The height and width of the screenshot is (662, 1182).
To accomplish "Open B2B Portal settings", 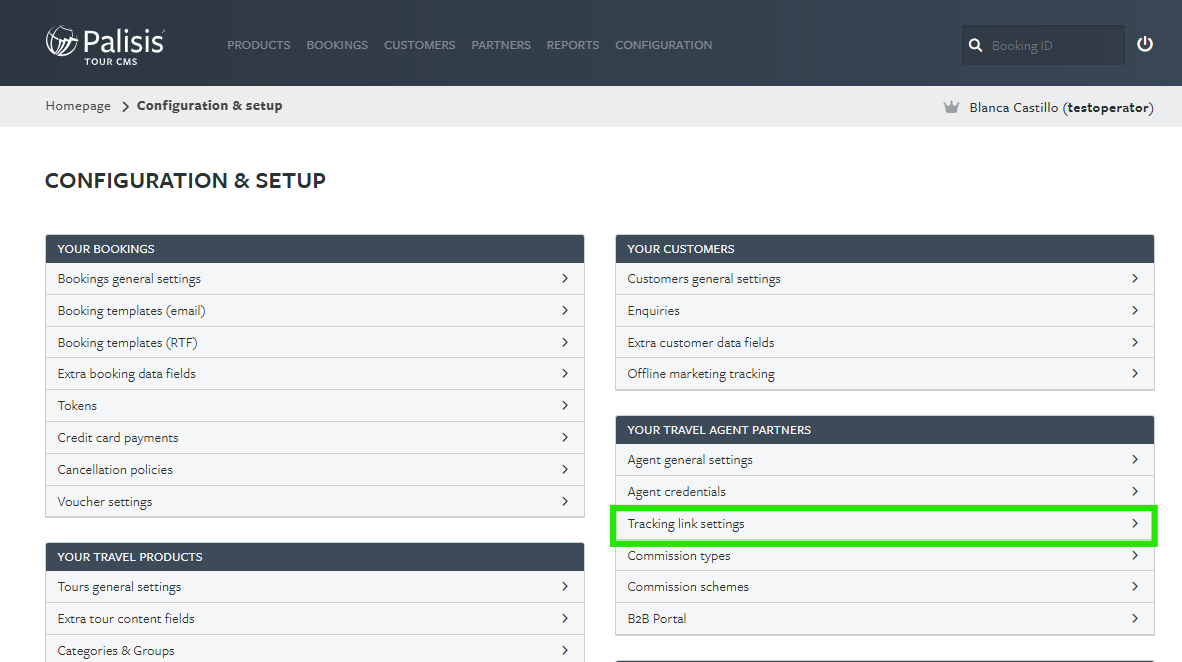I will 885,618.
